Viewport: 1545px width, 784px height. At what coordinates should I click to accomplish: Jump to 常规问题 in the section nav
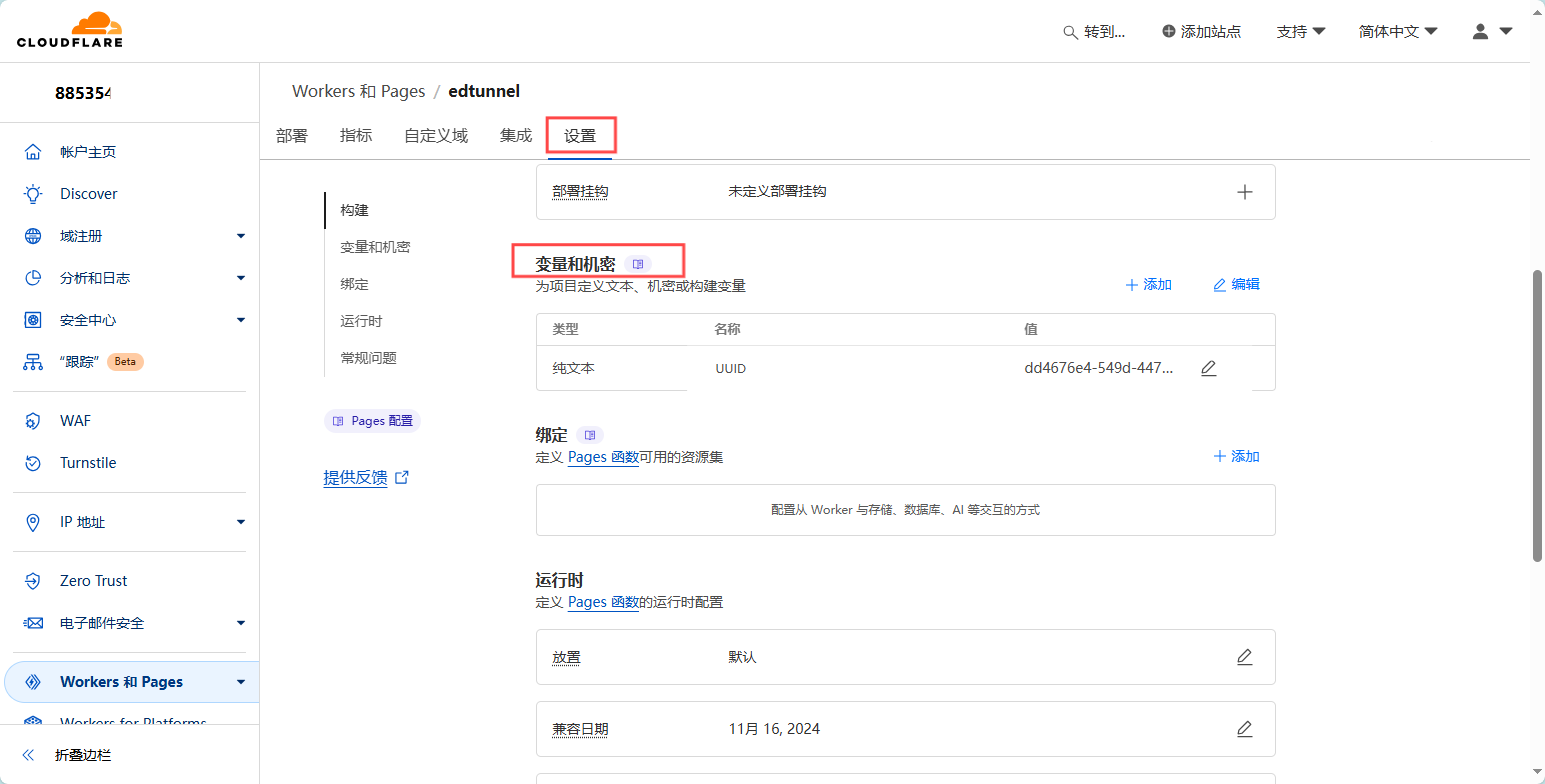[368, 358]
